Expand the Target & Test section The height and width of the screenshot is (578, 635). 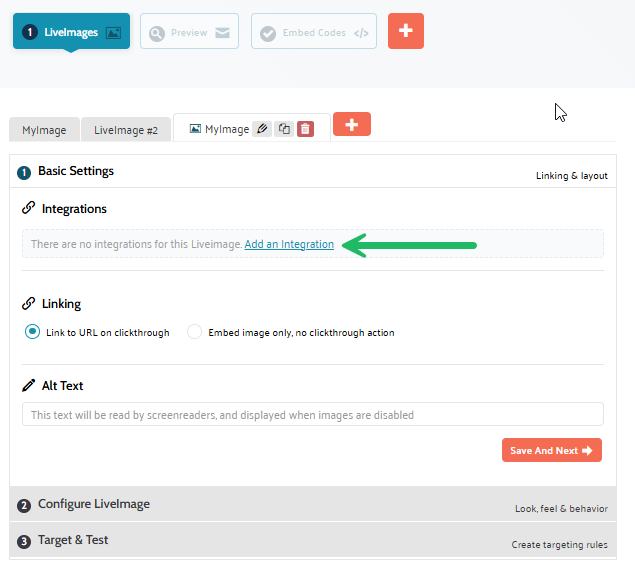(x=73, y=540)
